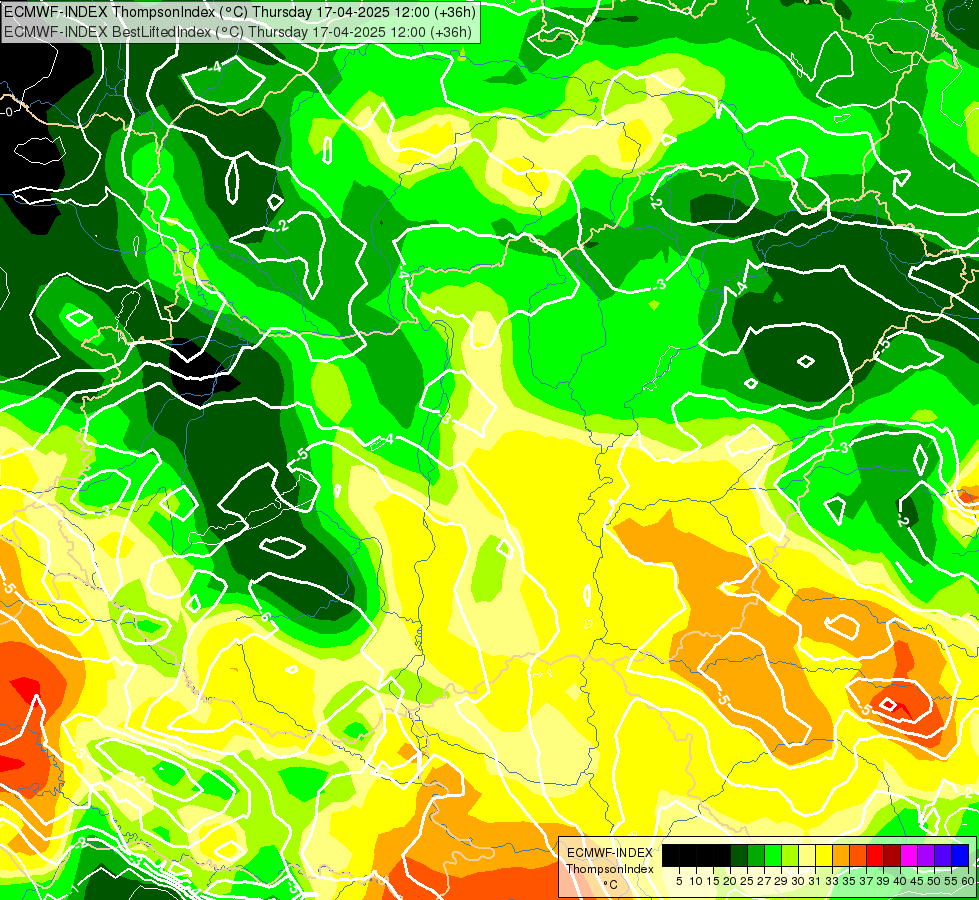Select the pale yellow 30-31 legend swatch
The width and height of the screenshot is (979, 900).
coord(807,856)
